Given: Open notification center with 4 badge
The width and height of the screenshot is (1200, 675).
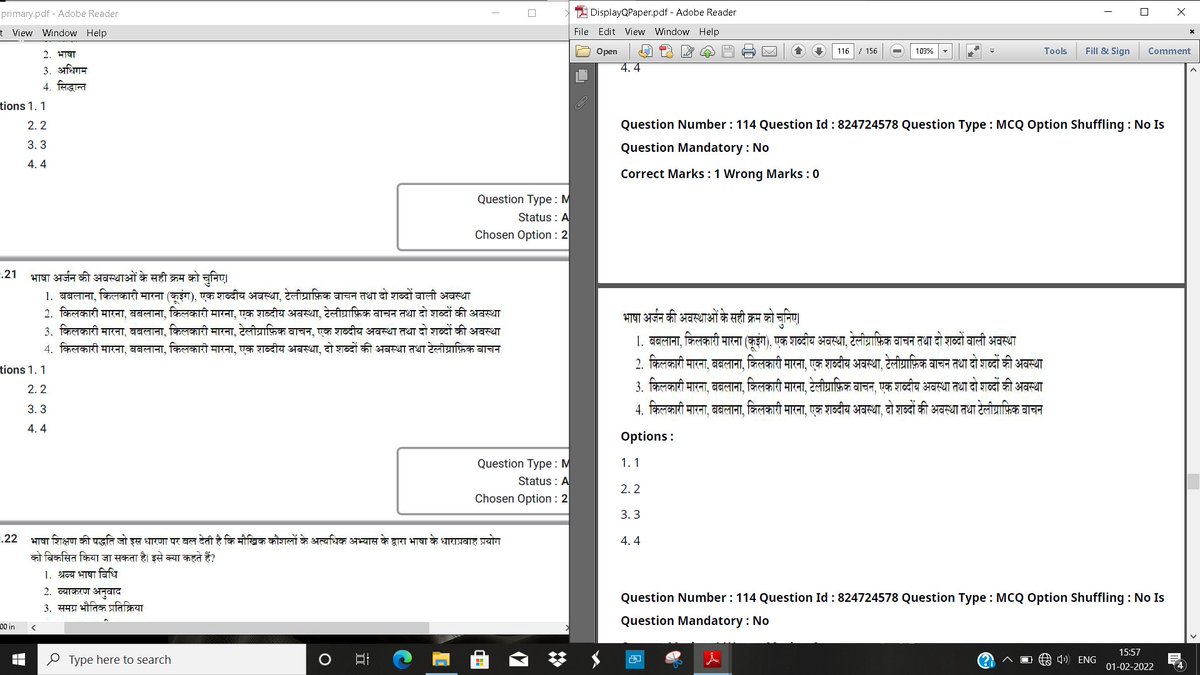Looking at the screenshot, I should pos(1178,660).
